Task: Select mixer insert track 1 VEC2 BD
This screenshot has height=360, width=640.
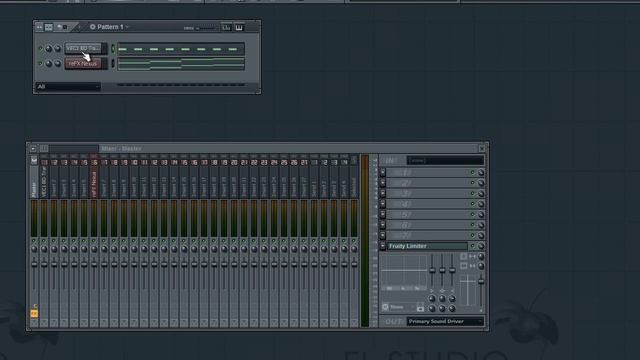Action: coord(44,182)
